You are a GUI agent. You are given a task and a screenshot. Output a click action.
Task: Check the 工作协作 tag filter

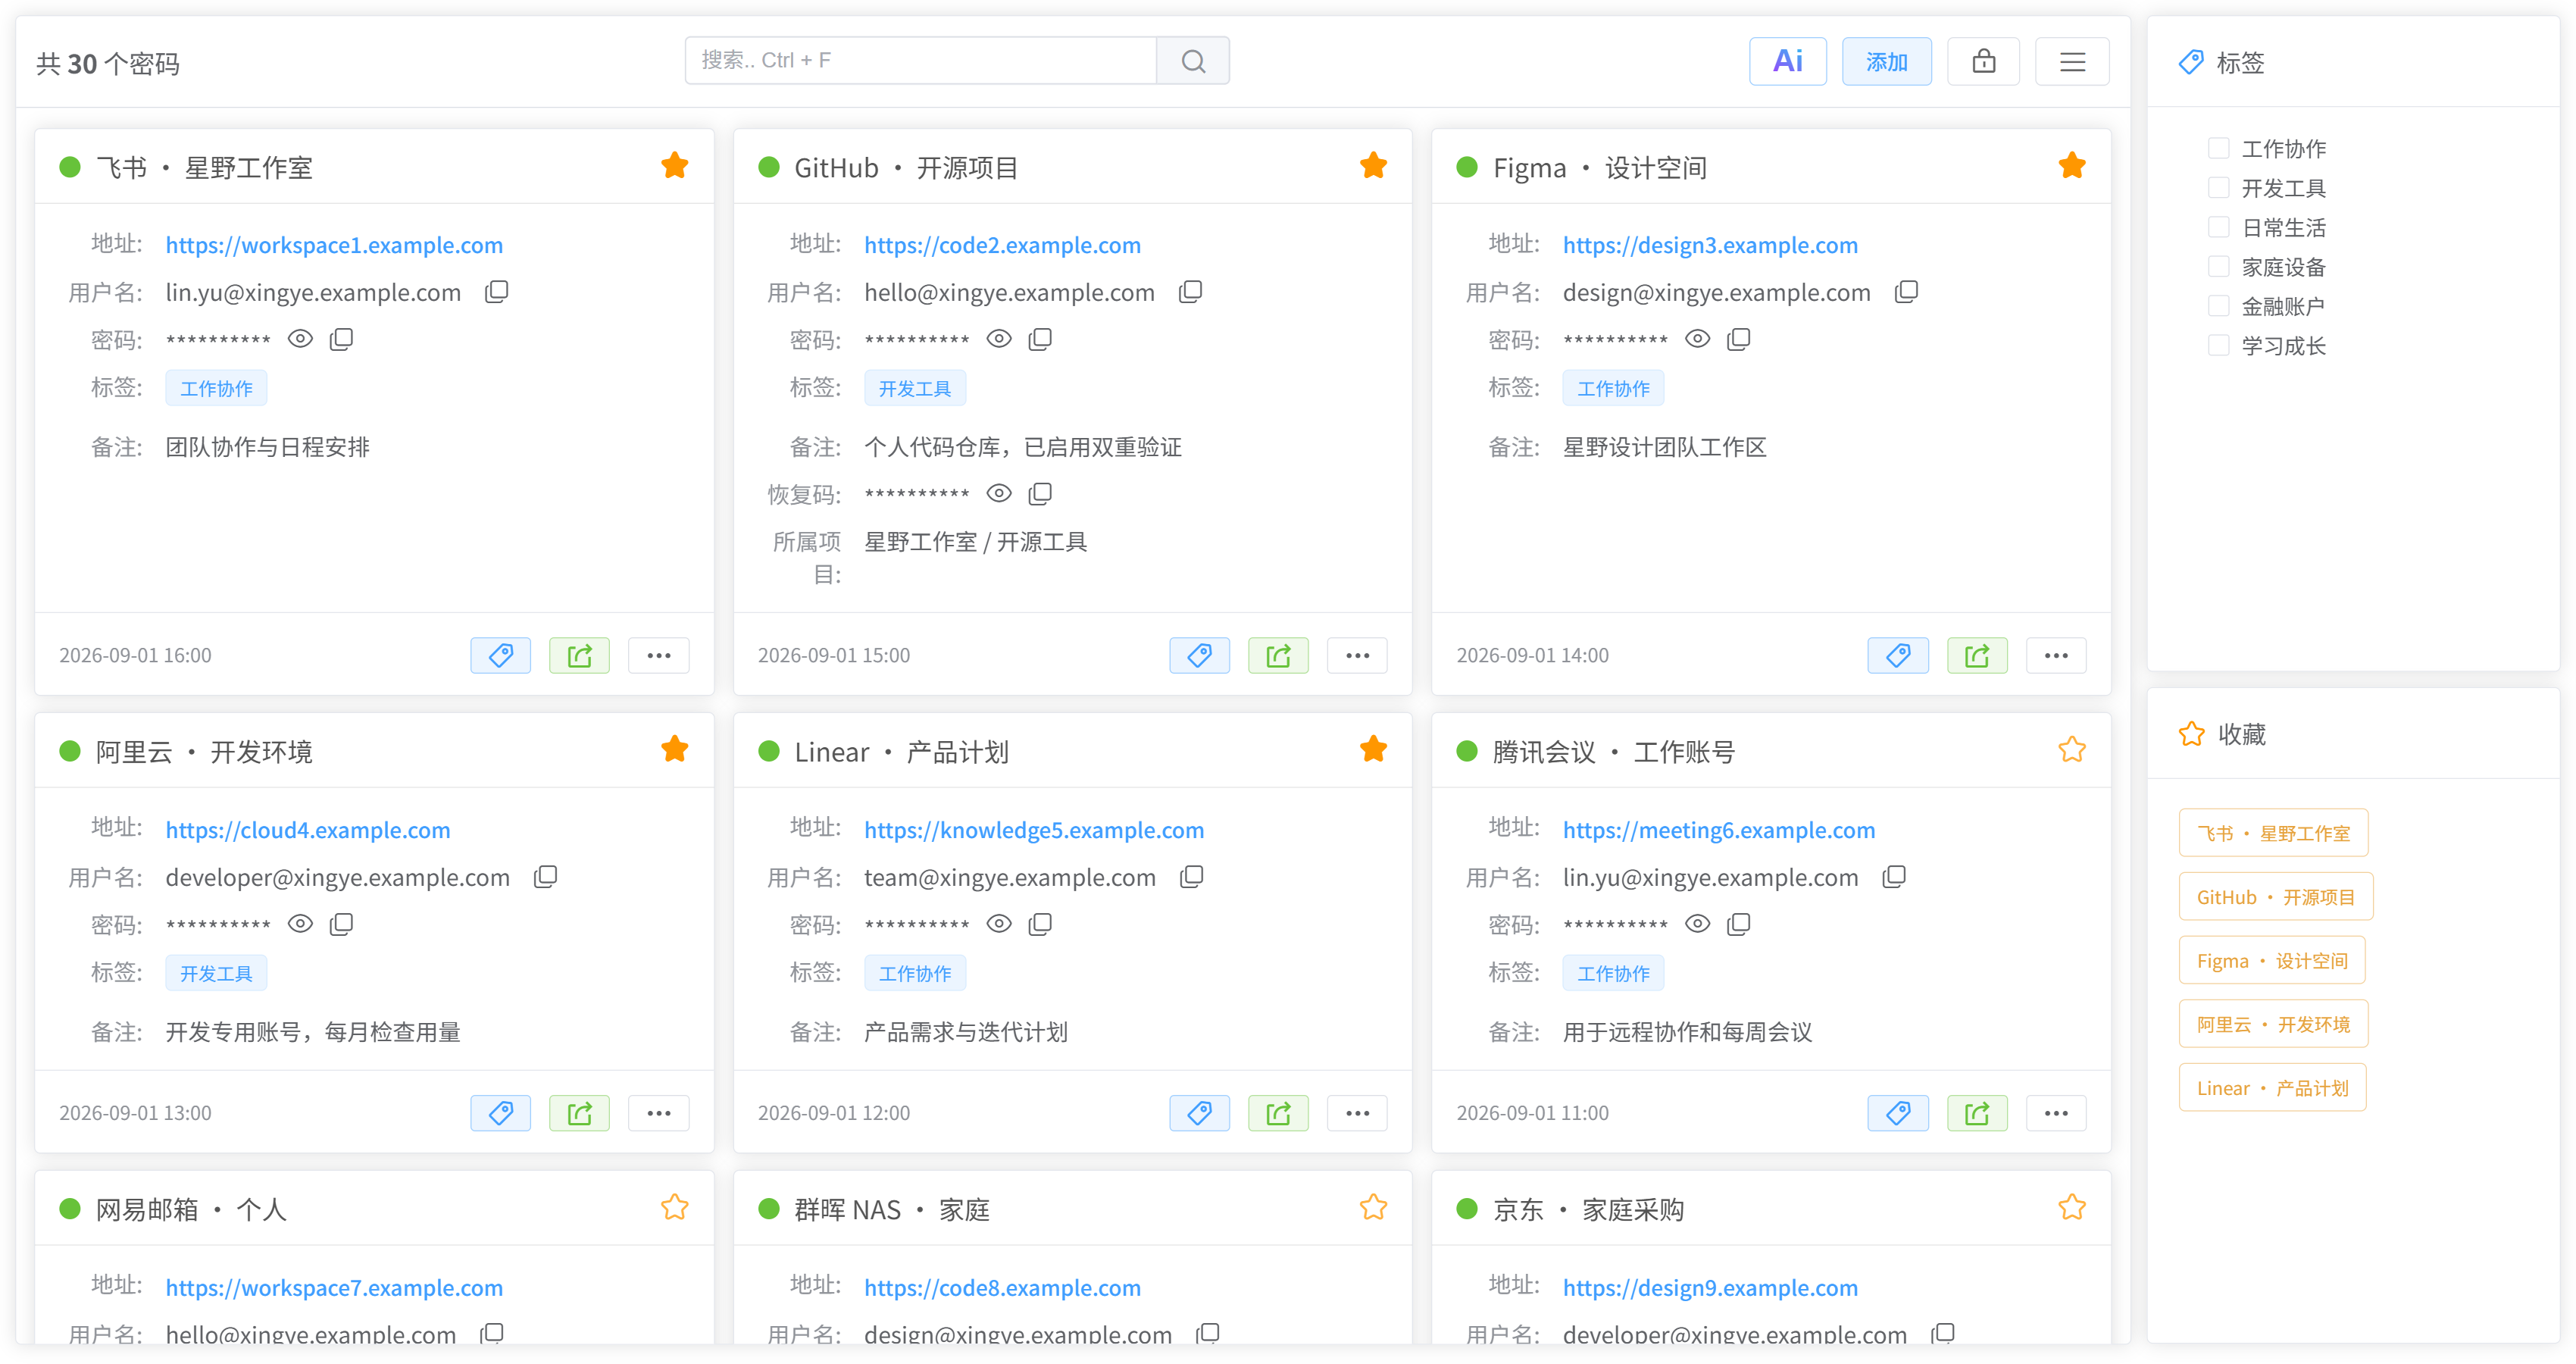click(2218, 148)
